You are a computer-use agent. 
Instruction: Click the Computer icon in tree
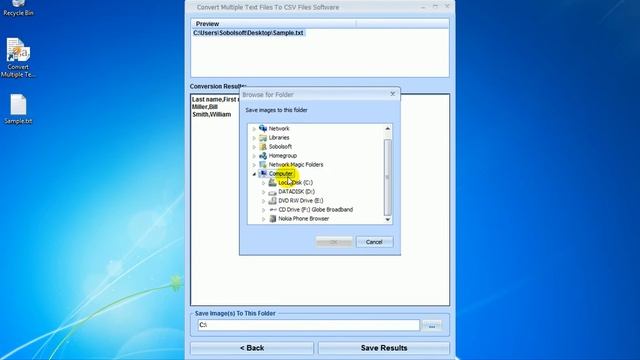[263, 173]
